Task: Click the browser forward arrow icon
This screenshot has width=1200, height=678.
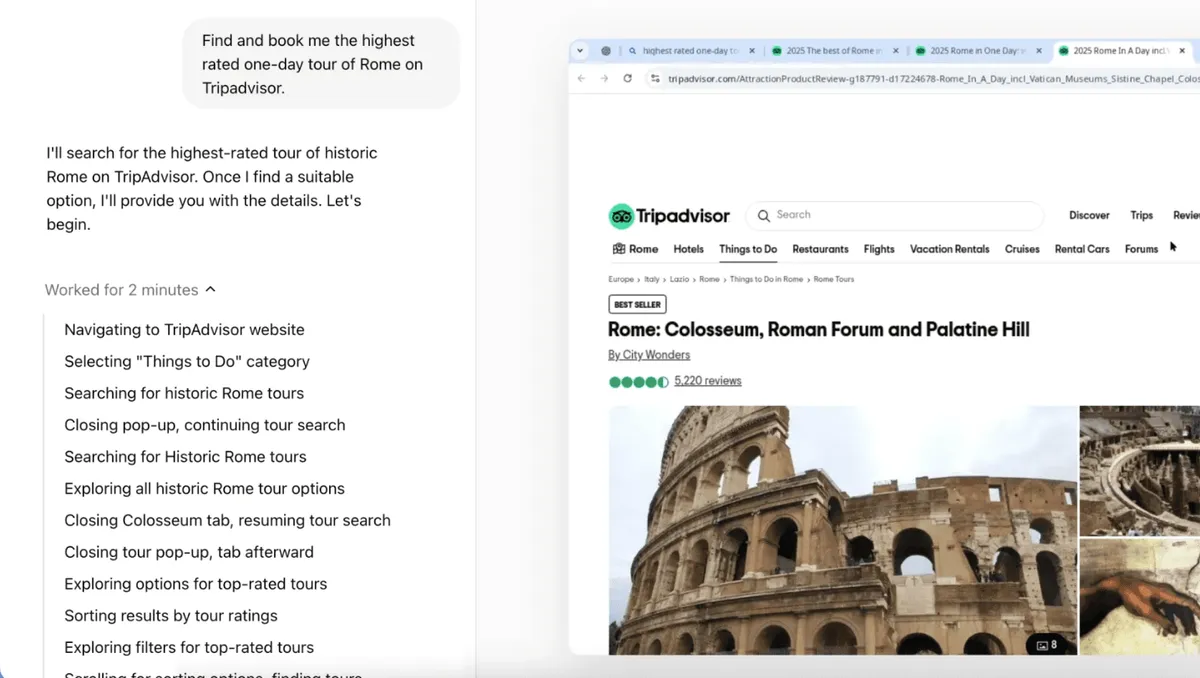Action: (x=603, y=78)
